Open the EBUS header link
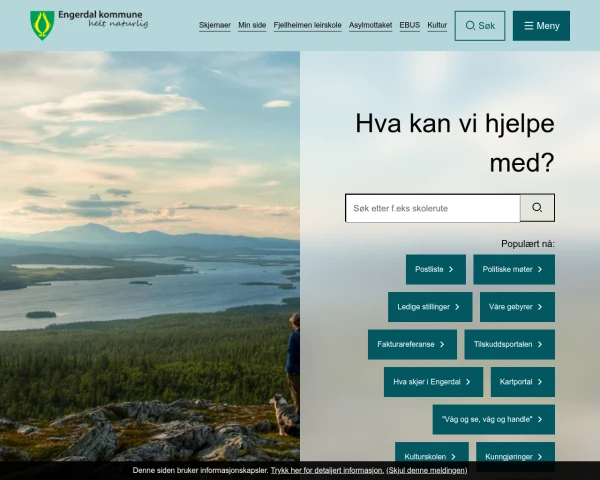Image resolution: width=600 pixels, height=480 pixels. pyautogui.click(x=409, y=25)
